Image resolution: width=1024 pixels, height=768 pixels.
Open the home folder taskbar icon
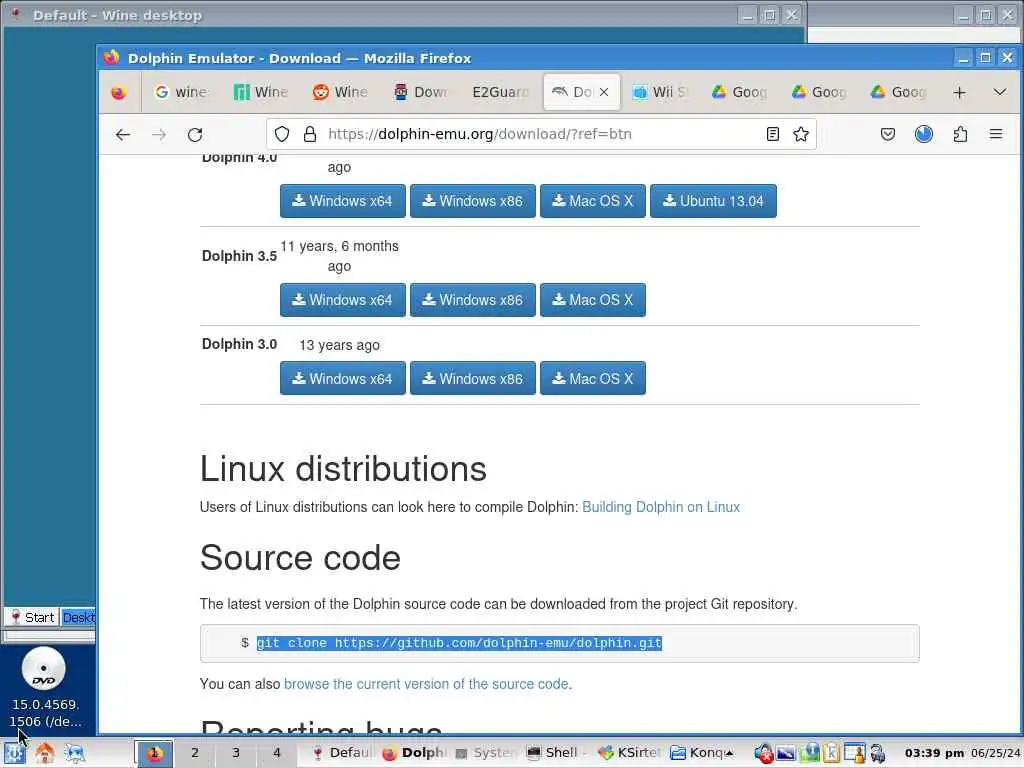point(44,753)
